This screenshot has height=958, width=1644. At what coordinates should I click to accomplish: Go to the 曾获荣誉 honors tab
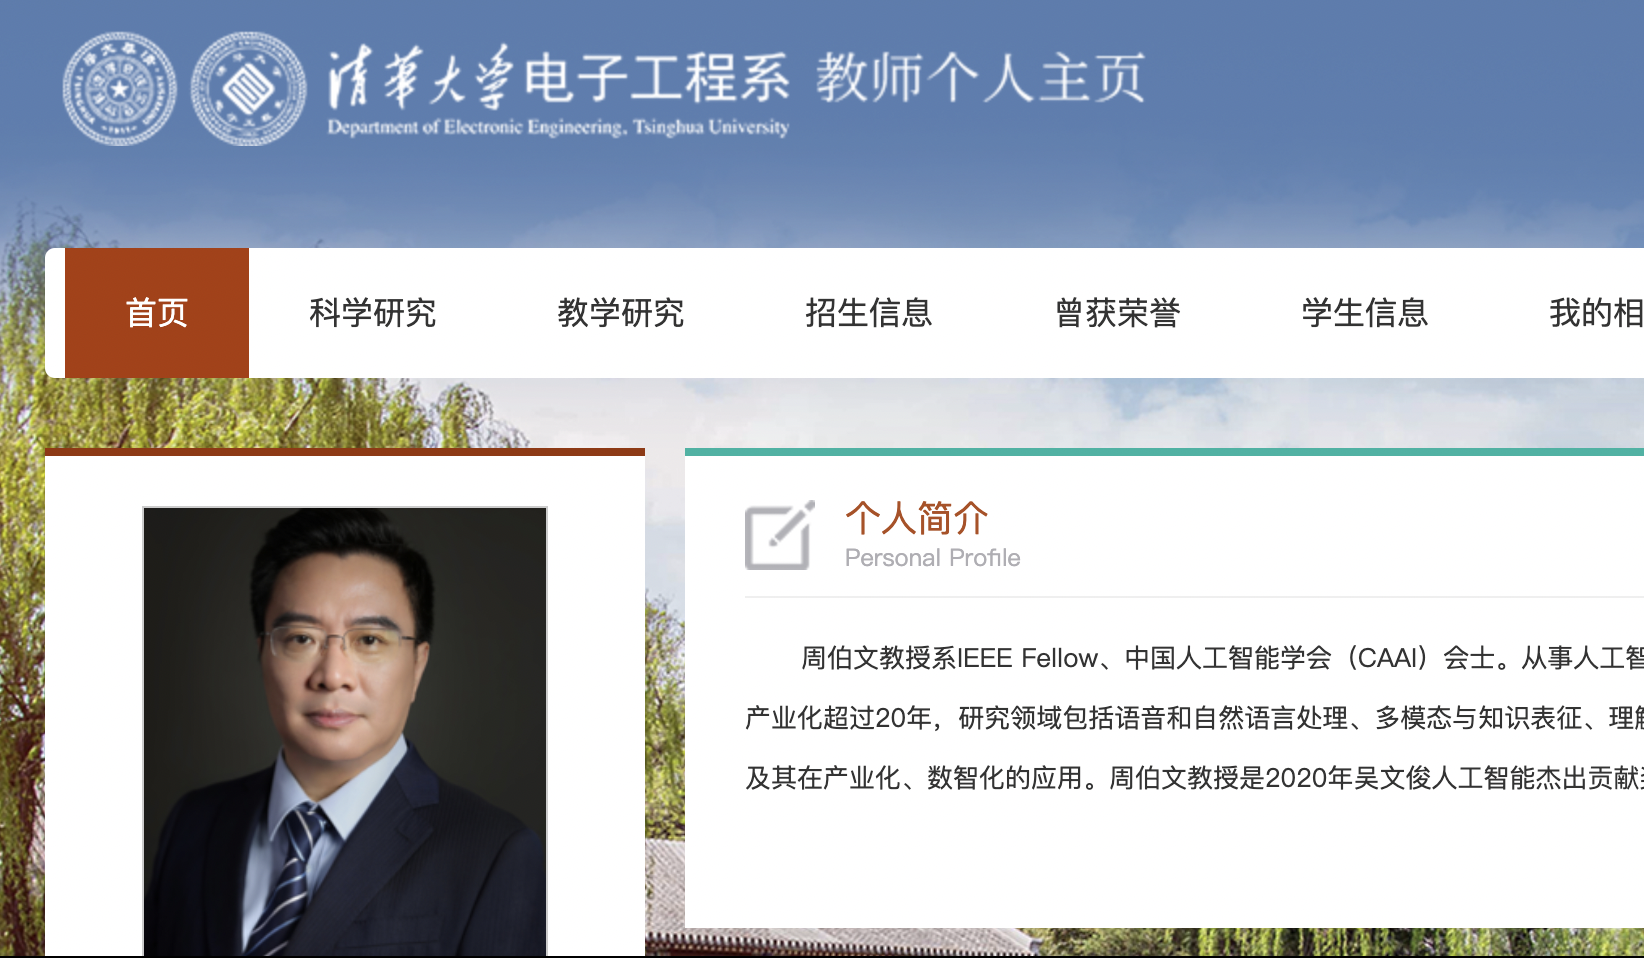1117,313
